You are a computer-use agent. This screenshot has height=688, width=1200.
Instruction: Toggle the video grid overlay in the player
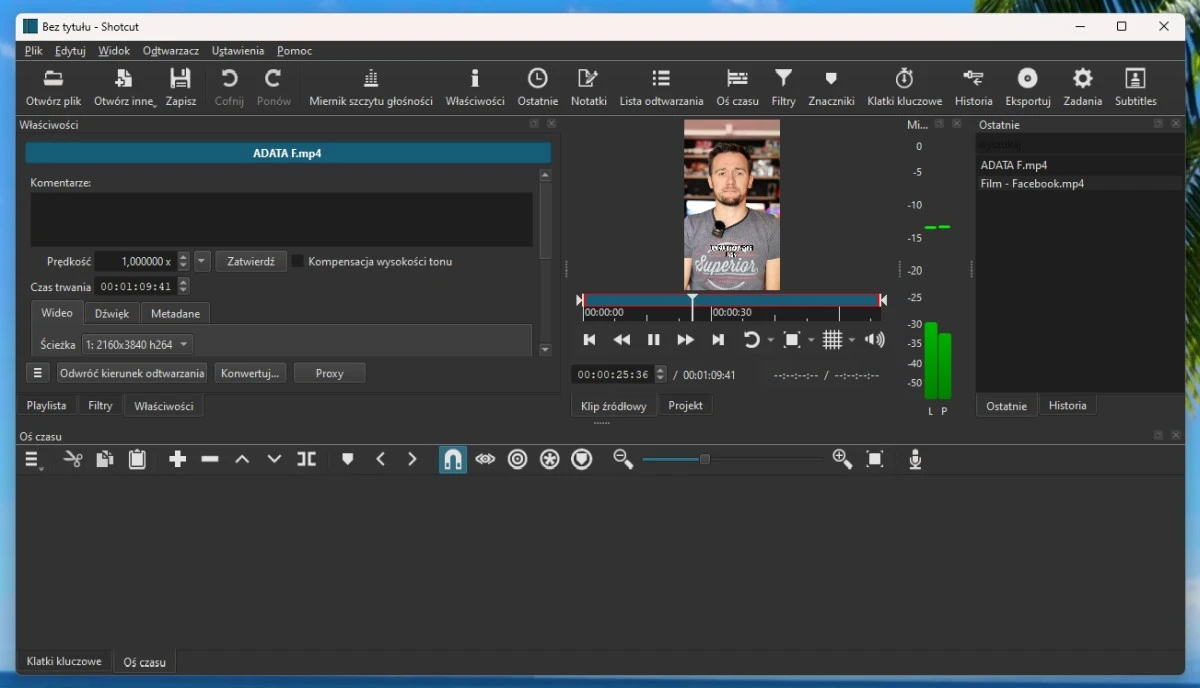pyautogui.click(x=835, y=339)
